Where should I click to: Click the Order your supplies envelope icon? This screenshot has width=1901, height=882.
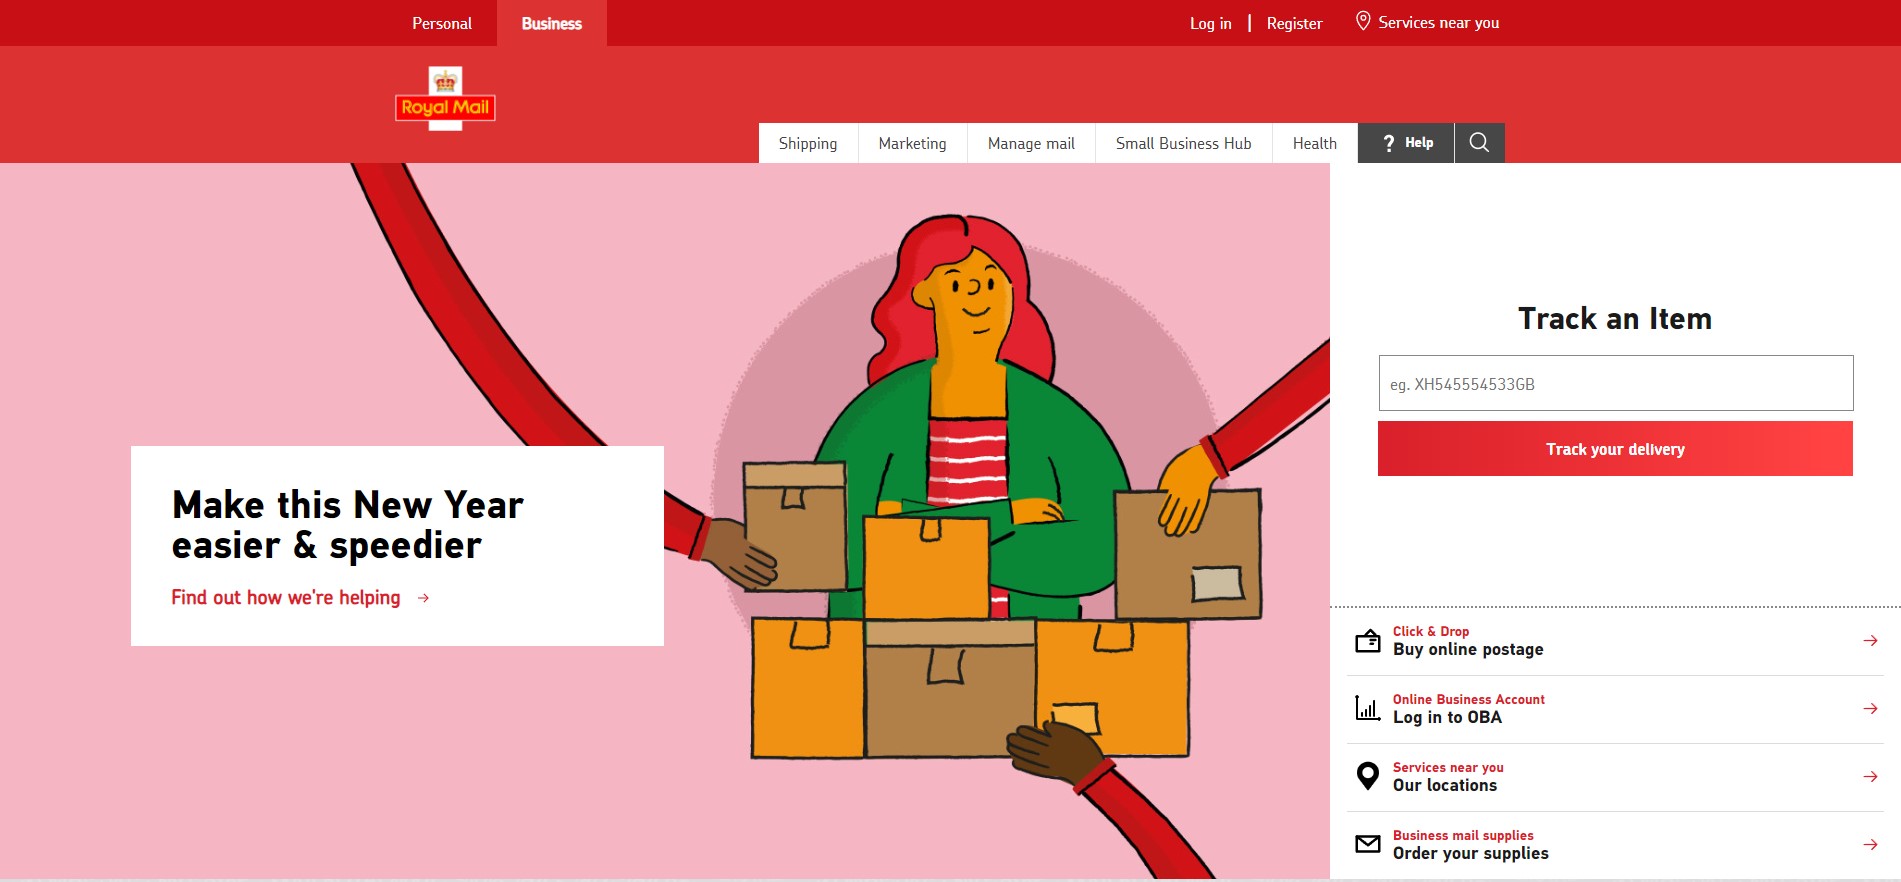coord(1367,844)
